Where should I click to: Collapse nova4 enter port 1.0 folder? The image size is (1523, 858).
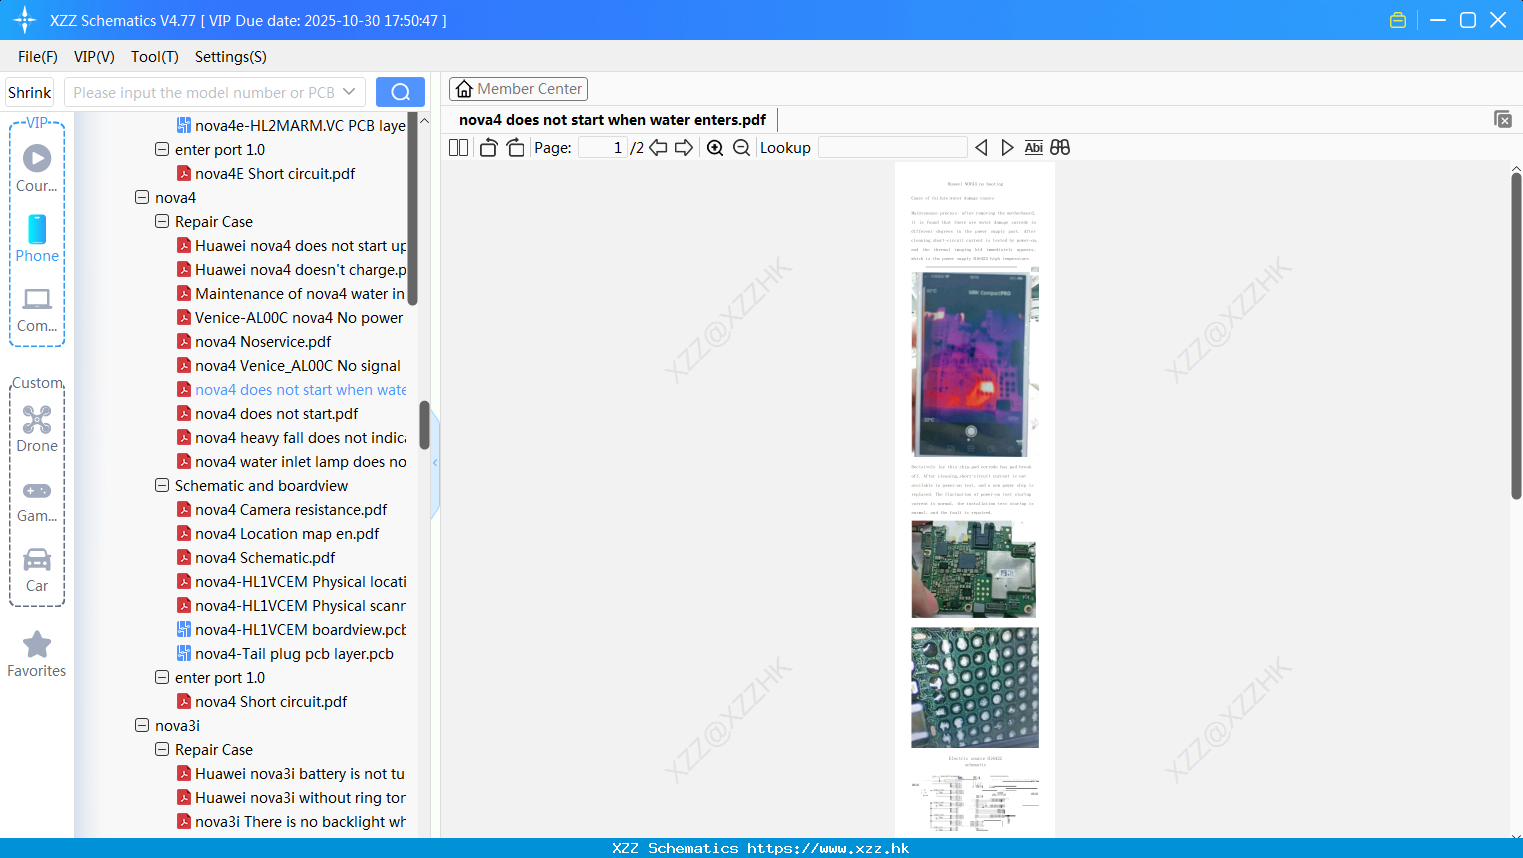[x=162, y=677]
